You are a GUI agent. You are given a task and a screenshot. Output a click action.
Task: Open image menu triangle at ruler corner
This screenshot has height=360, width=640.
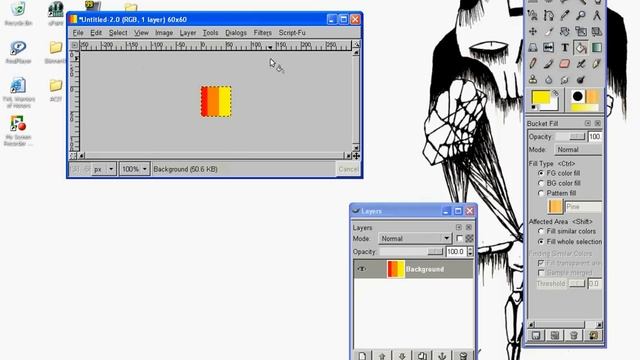tap(74, 45)
